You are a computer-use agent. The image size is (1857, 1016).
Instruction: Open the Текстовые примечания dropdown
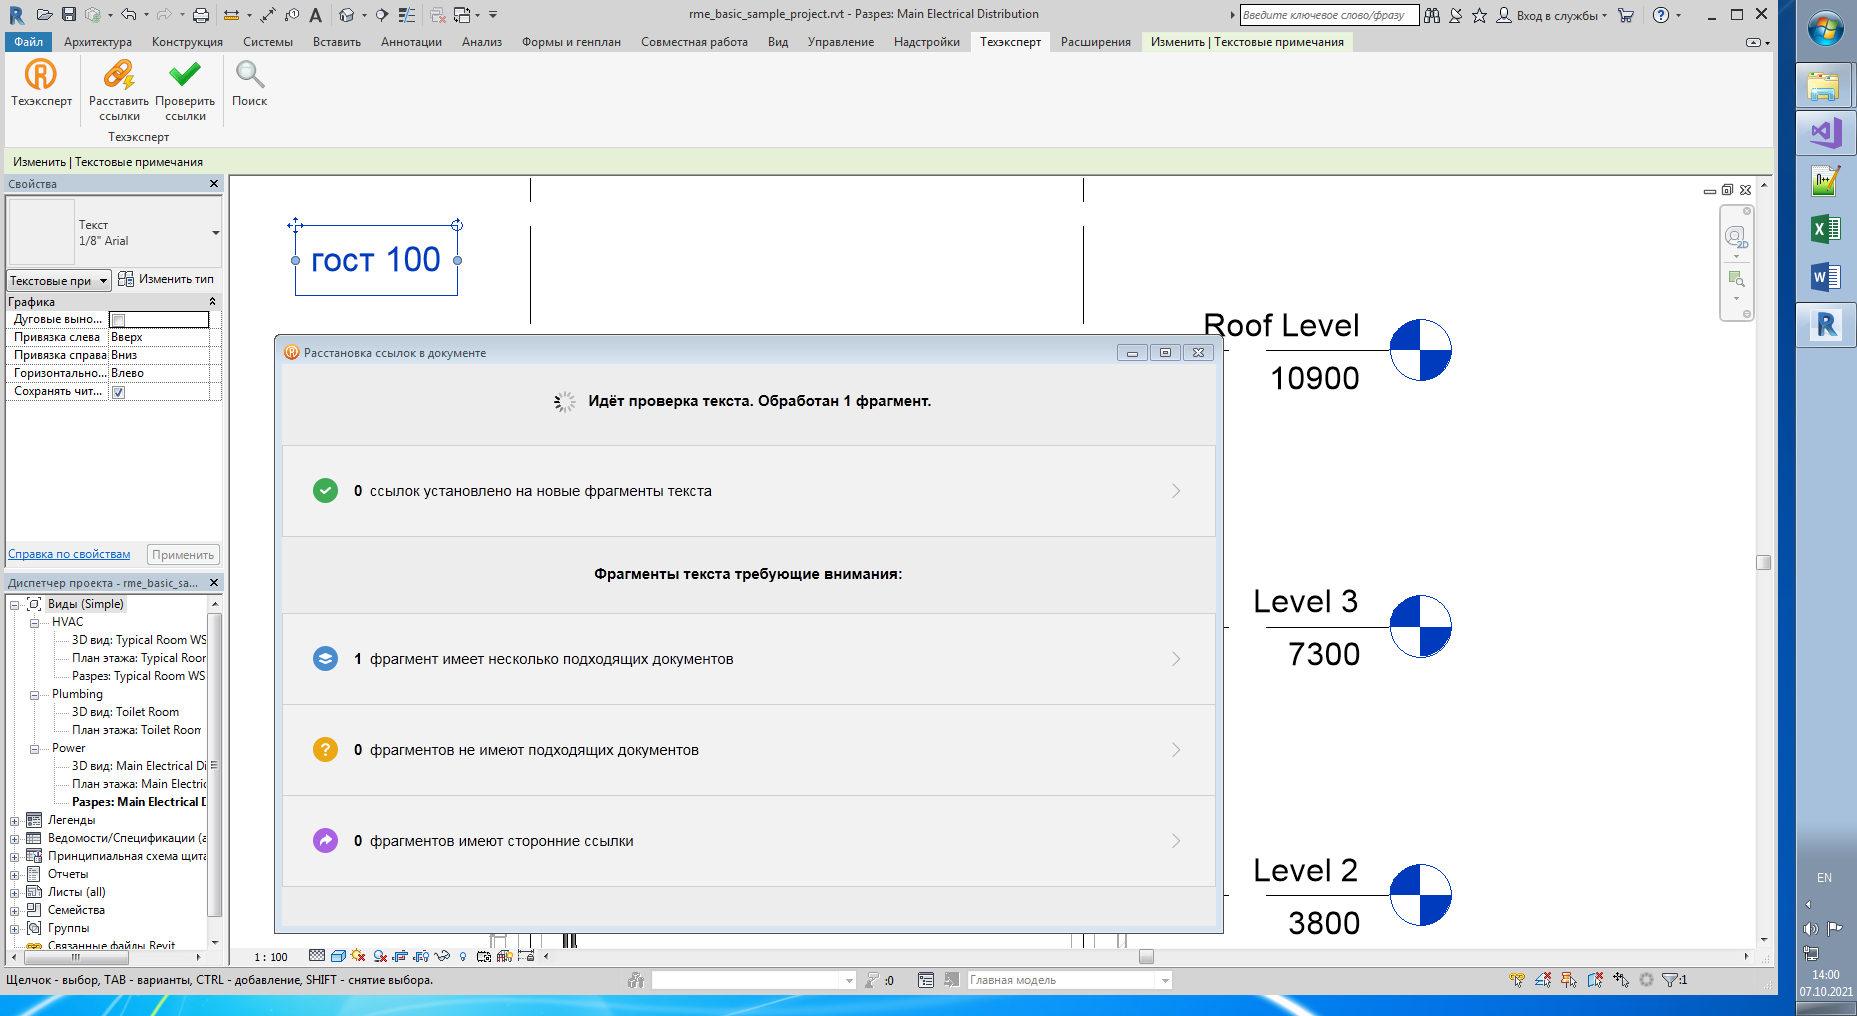click(59, 281)
